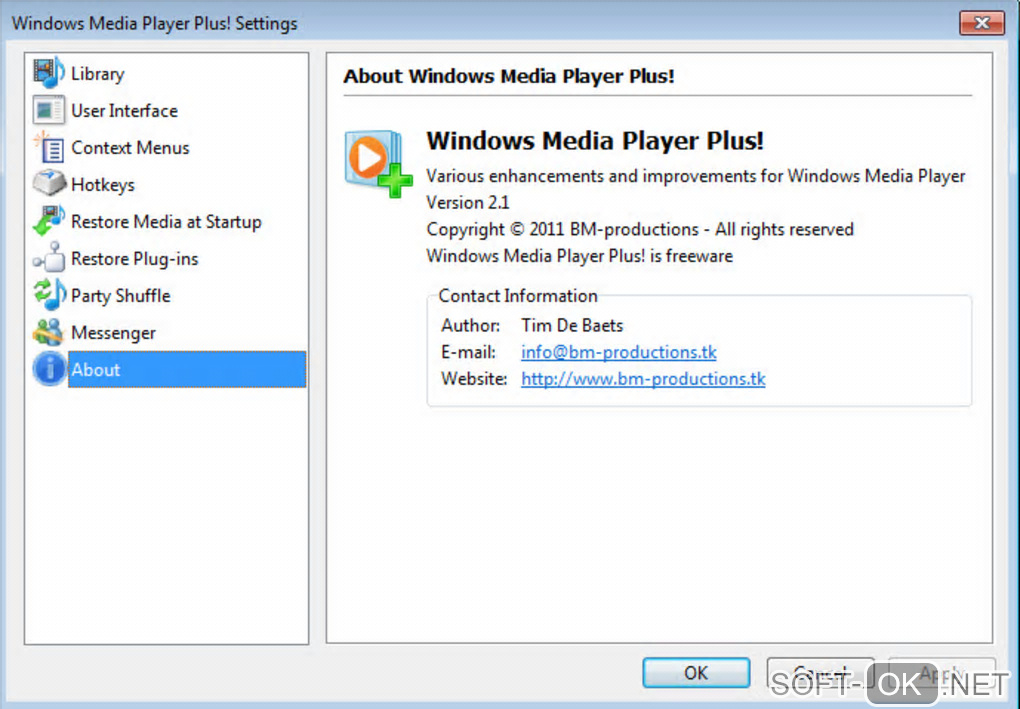The image size is (1020, 709).
Task: Click the Hotkeys keyboard key icon
Action: pos(49,184)
